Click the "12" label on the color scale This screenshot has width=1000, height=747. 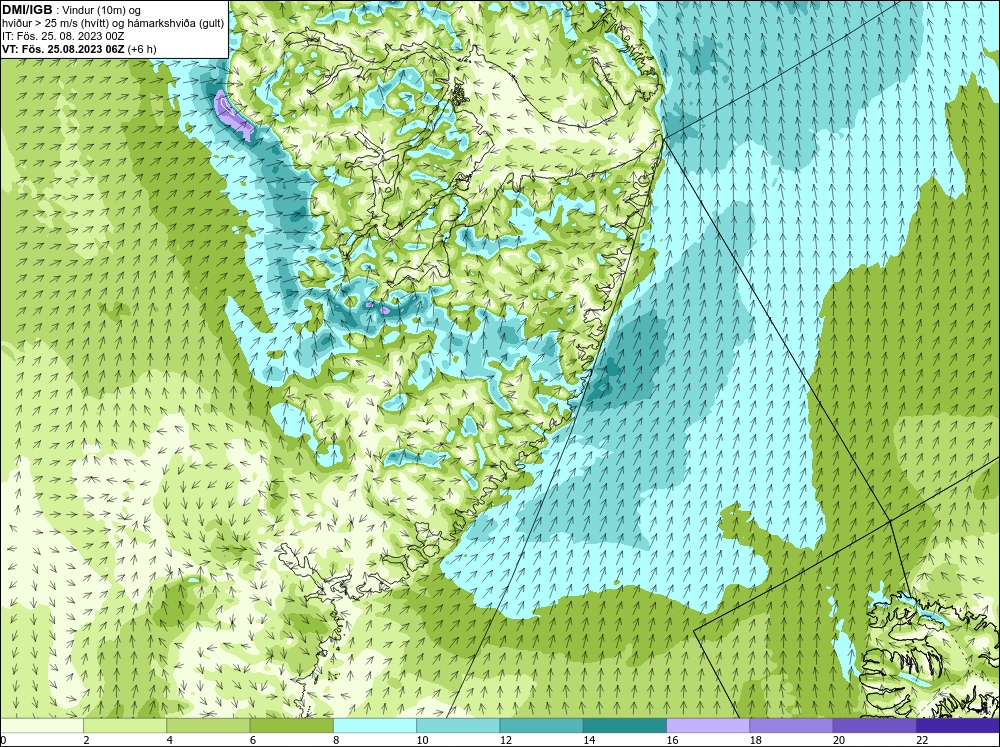[506, 740]
